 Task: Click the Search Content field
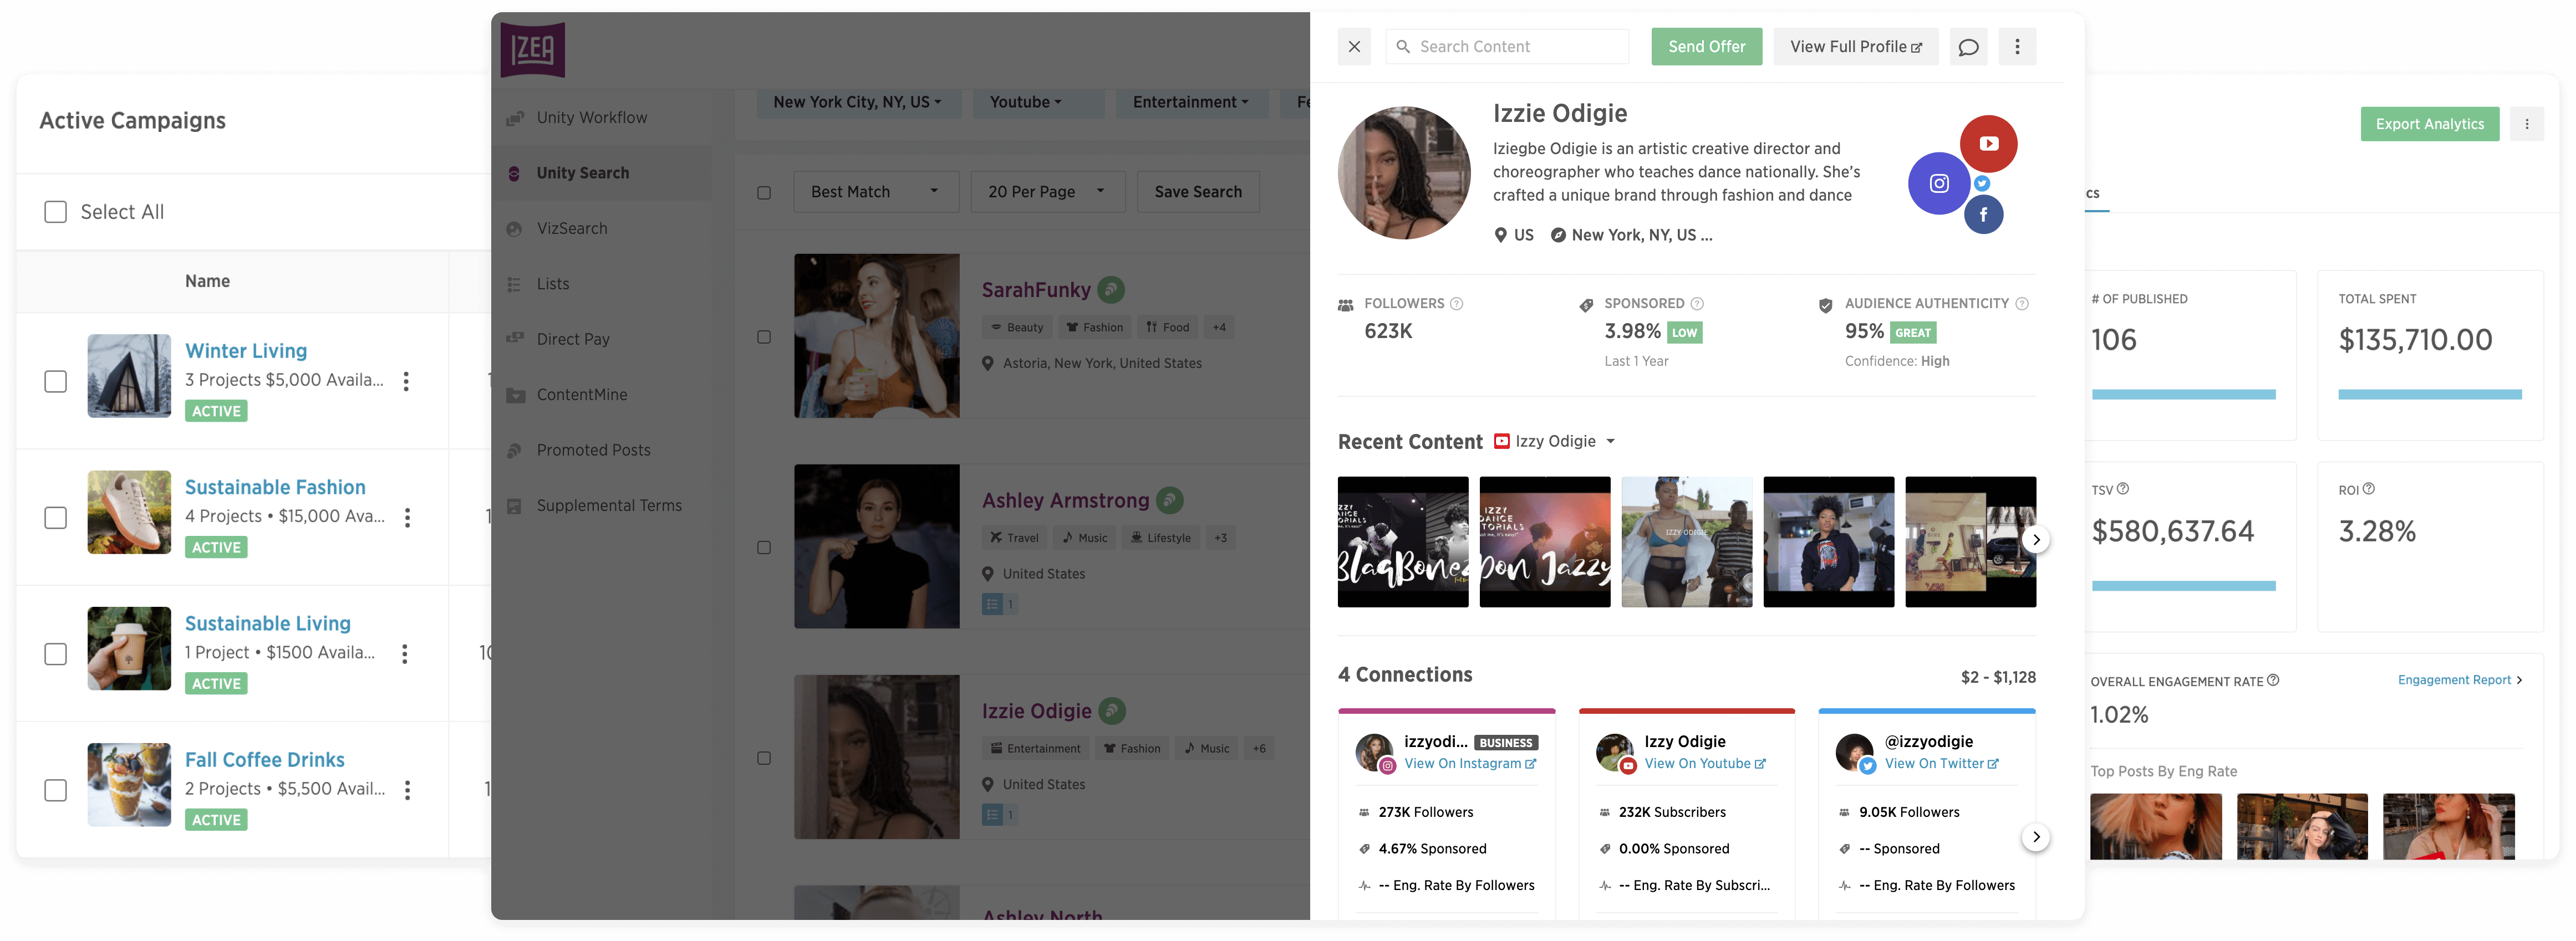[x=1506, y=46]
